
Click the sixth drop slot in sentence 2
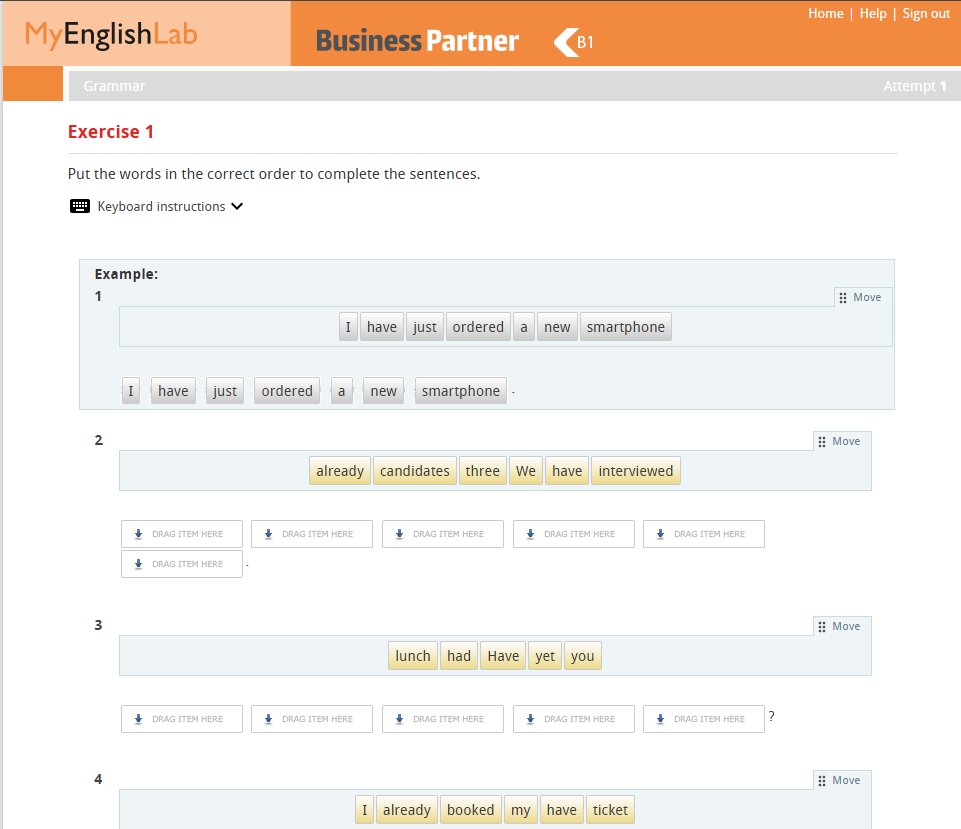[182, 564]
